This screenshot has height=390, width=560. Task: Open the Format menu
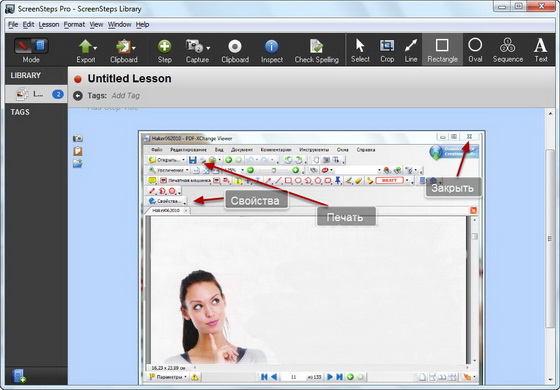[74, 25]
